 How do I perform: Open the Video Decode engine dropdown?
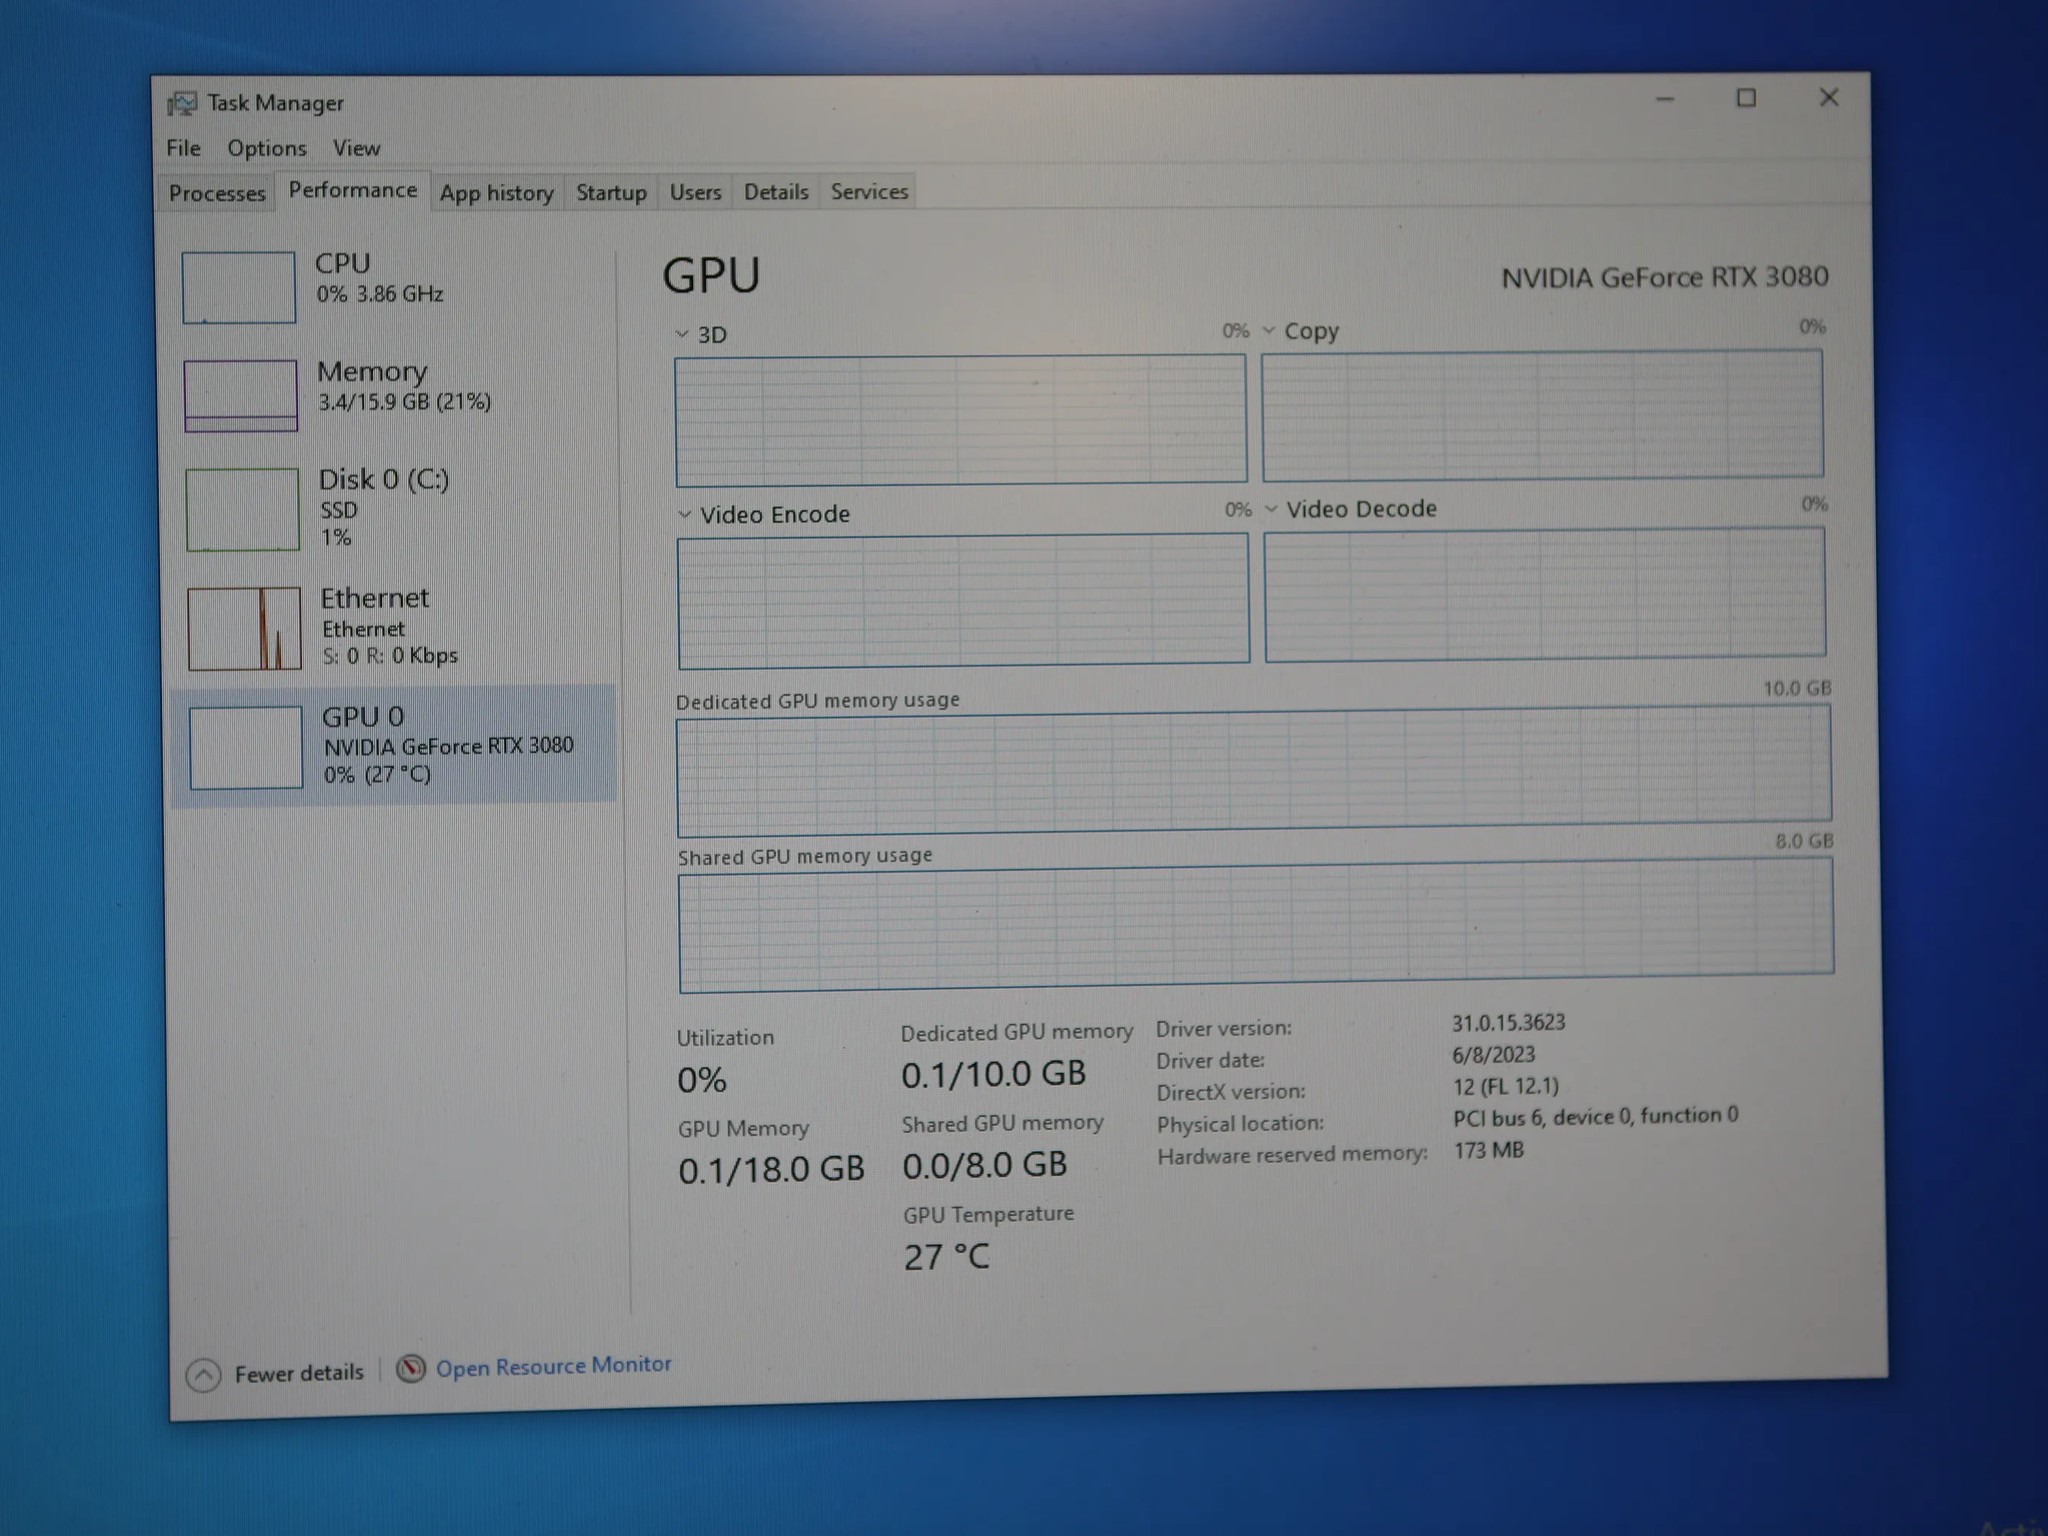click(1271, 509)
